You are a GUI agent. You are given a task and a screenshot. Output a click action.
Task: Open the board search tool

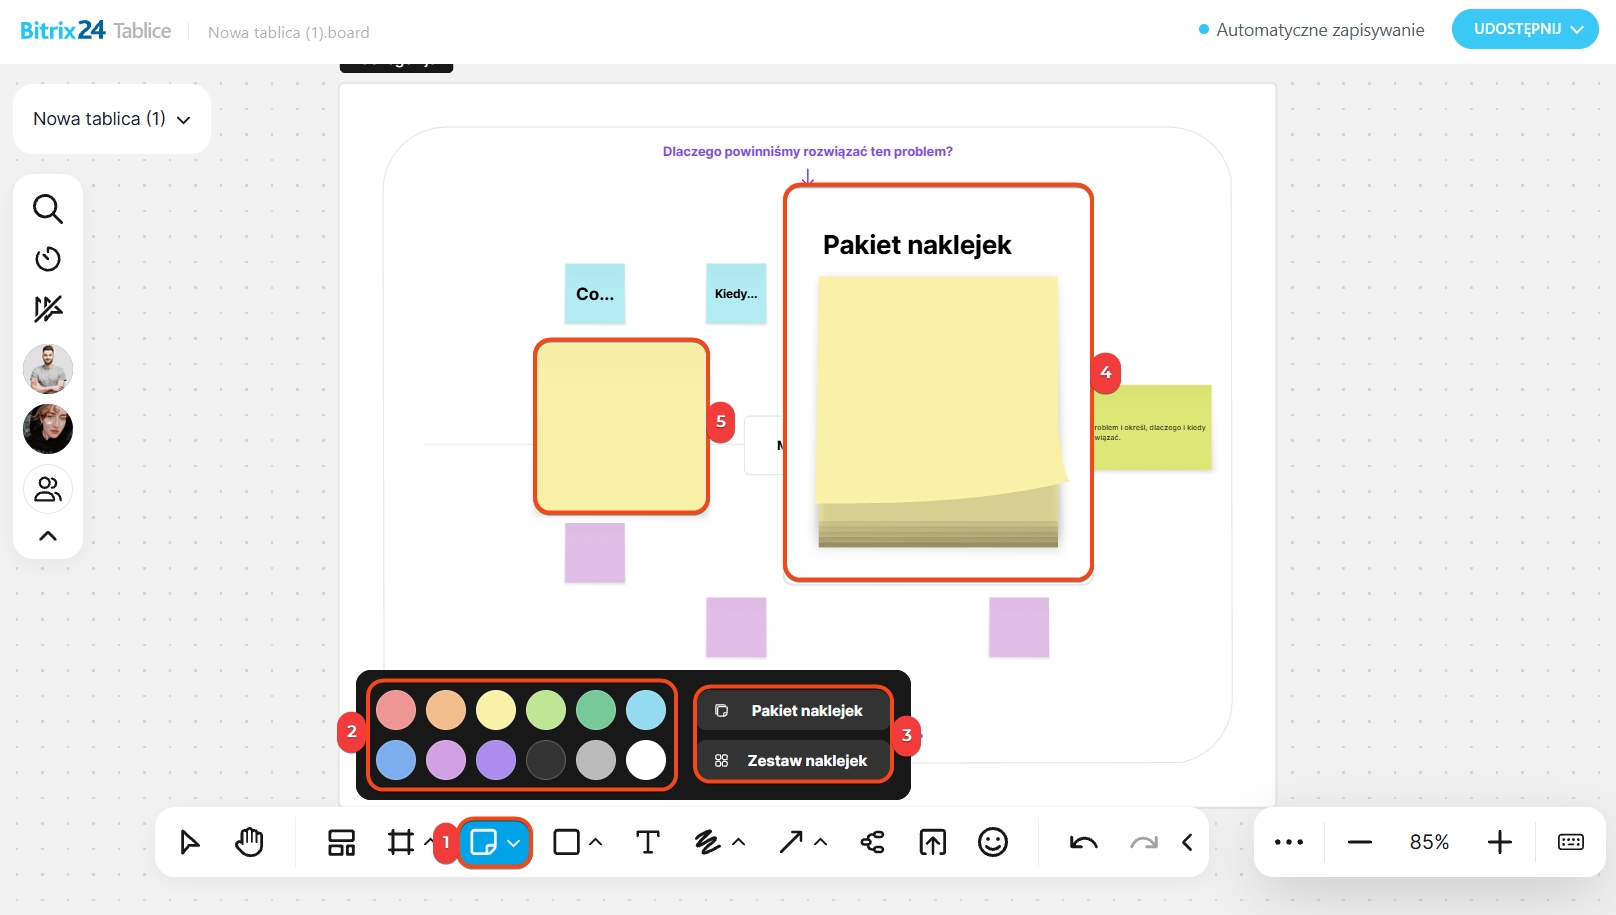pyautogui.click(x=48, y=209)
